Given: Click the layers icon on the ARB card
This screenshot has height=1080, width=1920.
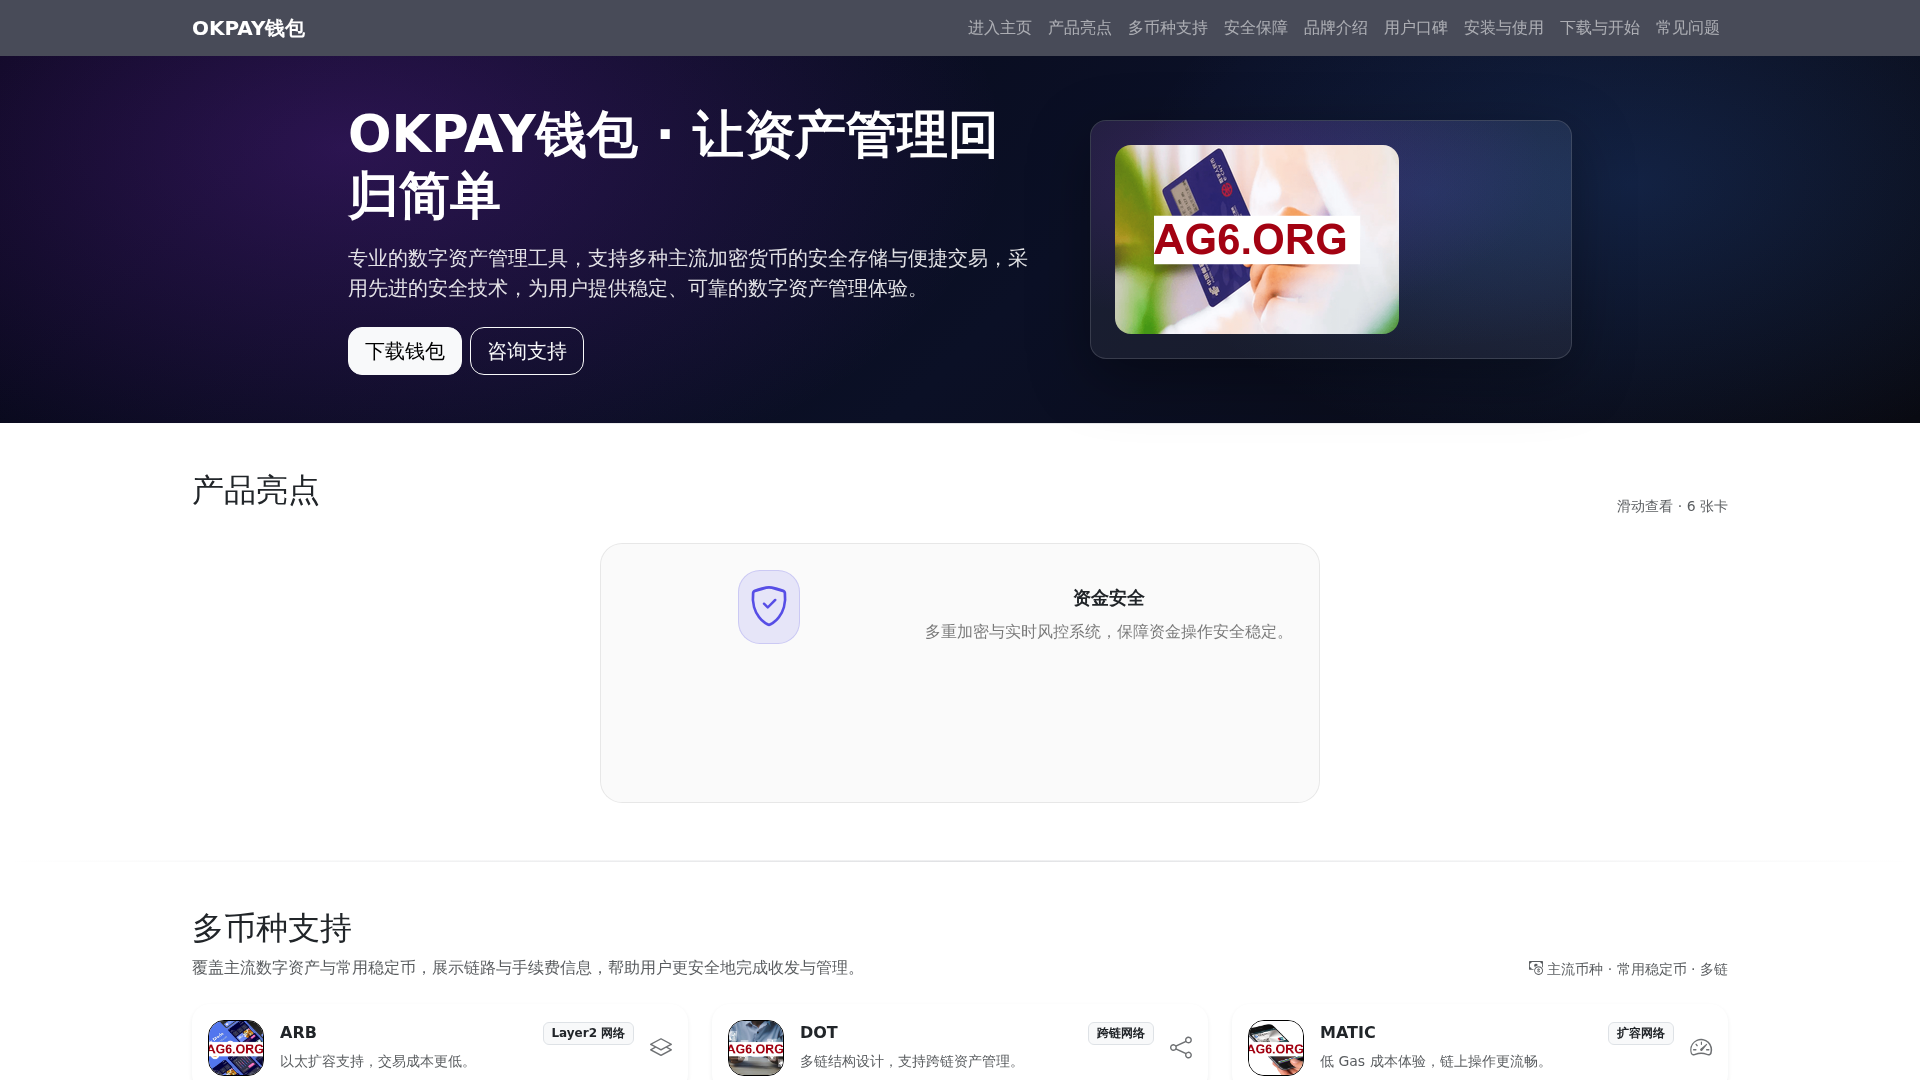Looking at the screenshot, I should 661,1047.
